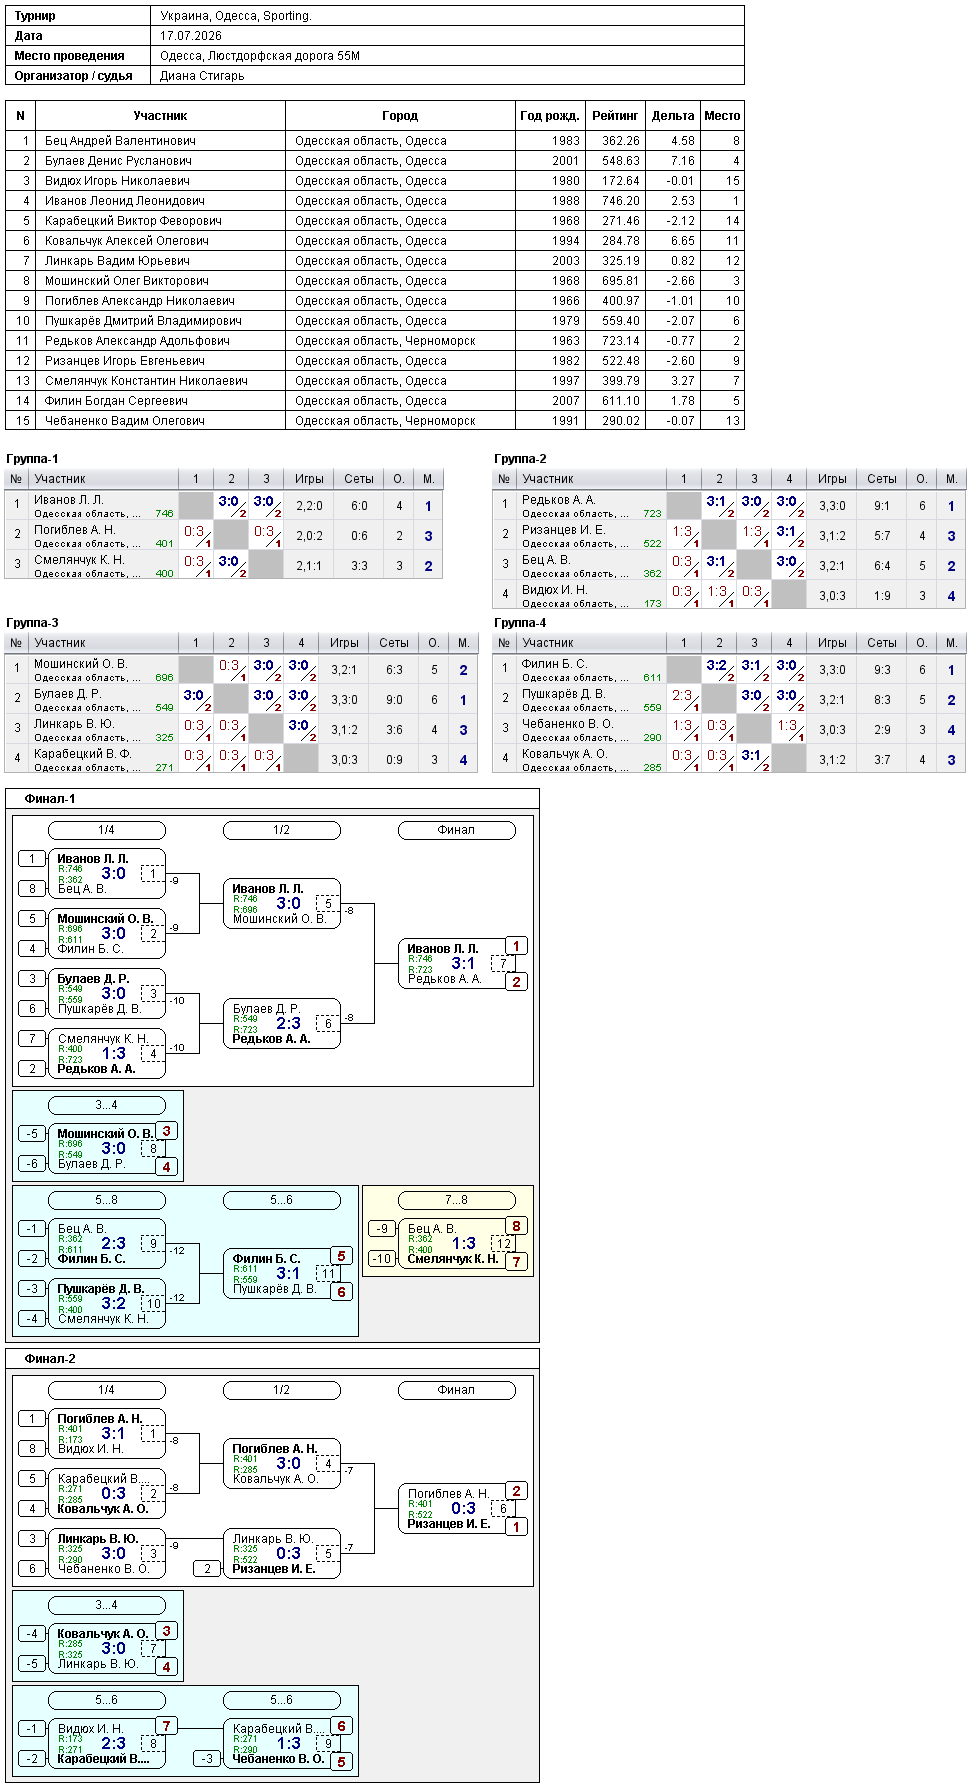976x1788 pixels.
Task: Select Филин Б. С. in Группа-4
Action: [554, 664]
